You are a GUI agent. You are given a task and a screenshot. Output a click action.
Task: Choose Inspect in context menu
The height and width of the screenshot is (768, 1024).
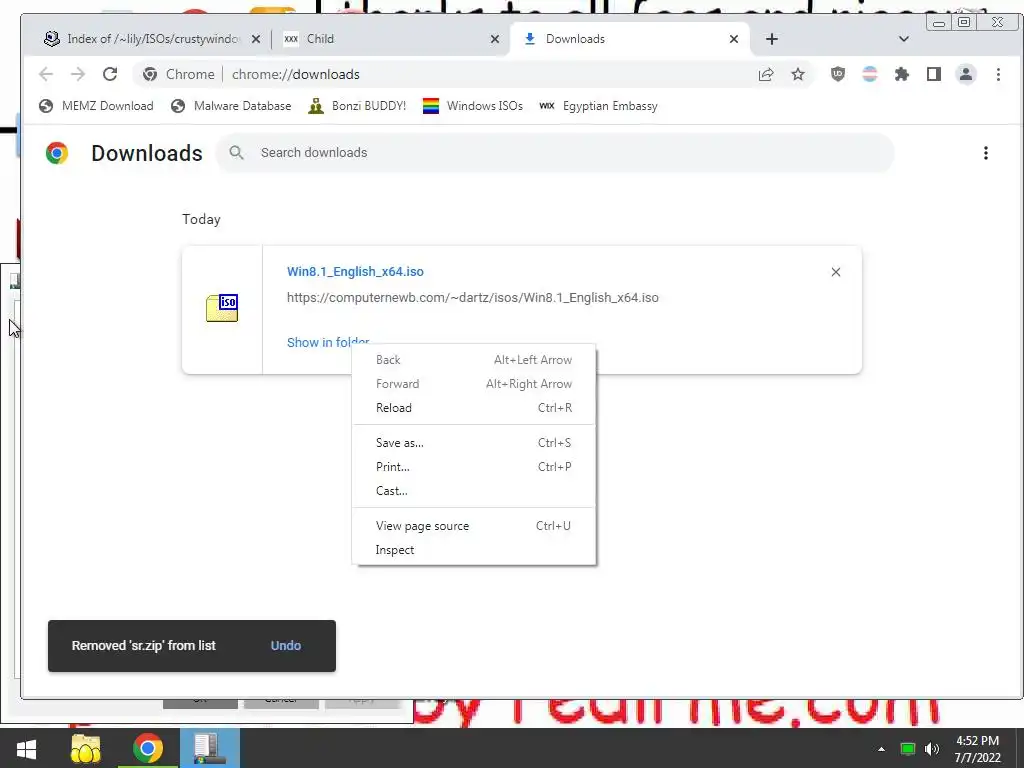click(x=473, y=550)
